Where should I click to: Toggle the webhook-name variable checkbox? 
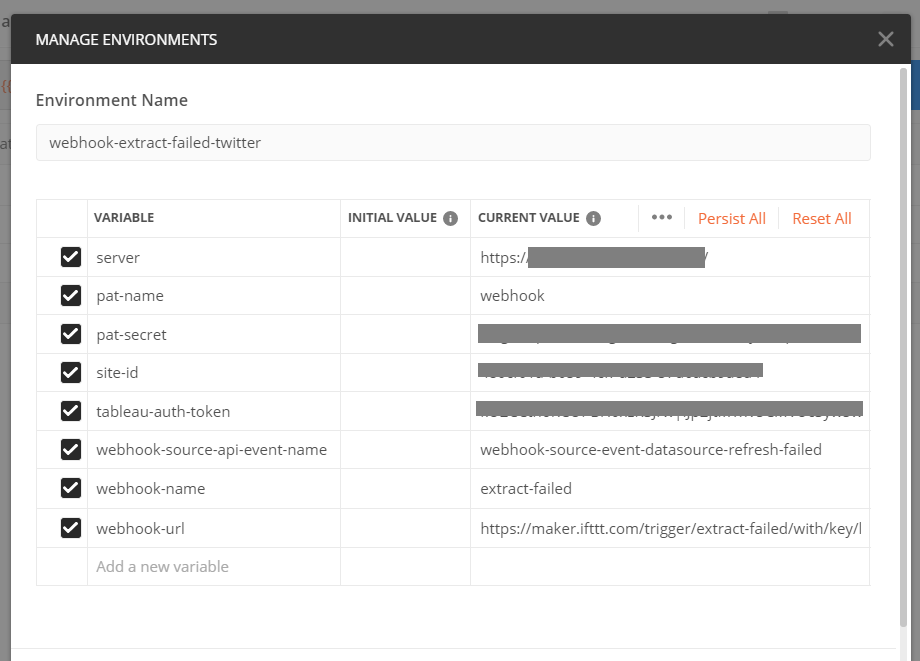tap(71, 489)
